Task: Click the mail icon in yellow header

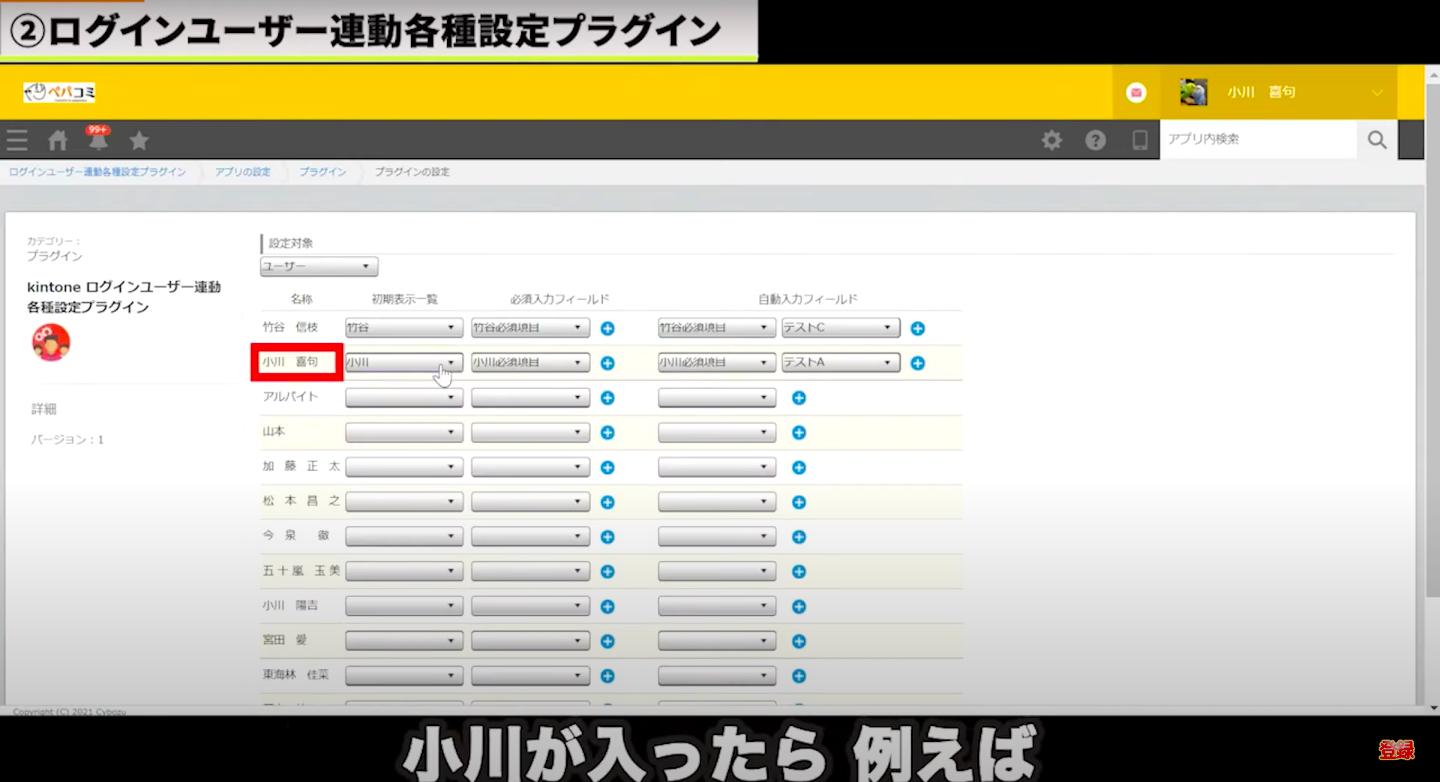Action: (x=1136, y=92)
